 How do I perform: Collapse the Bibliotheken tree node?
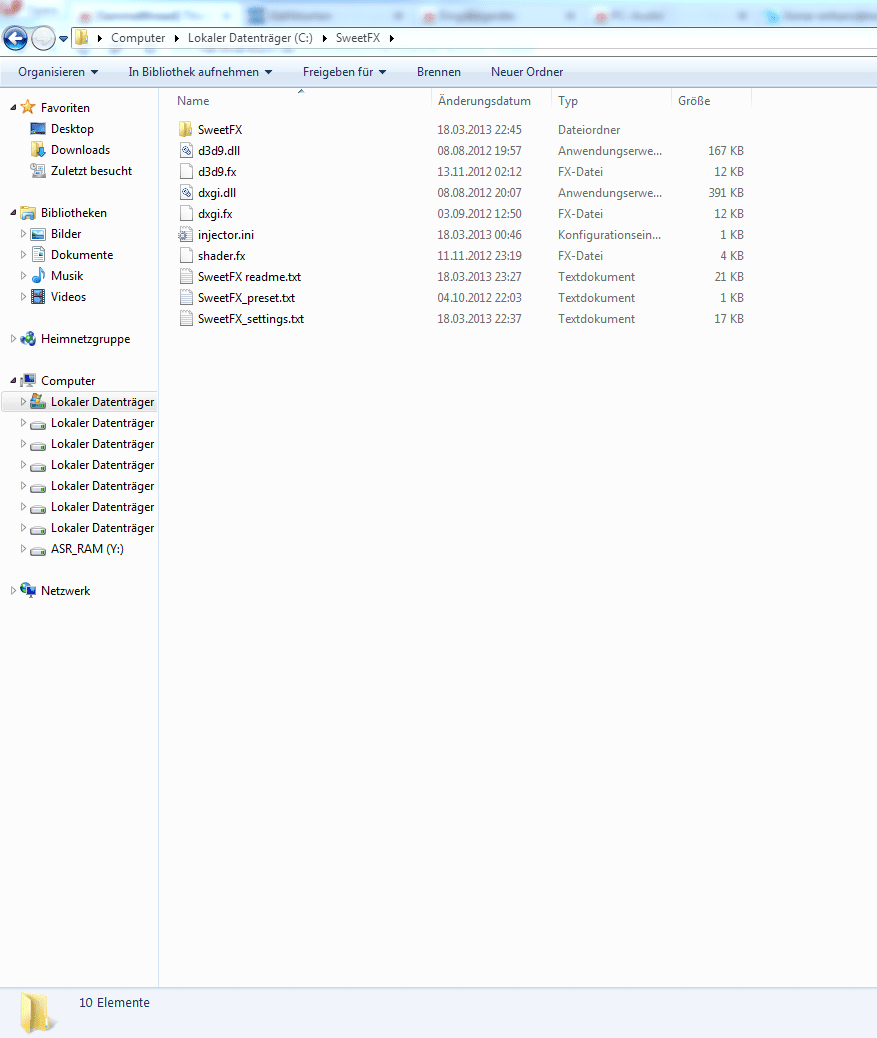coord(13,212)
